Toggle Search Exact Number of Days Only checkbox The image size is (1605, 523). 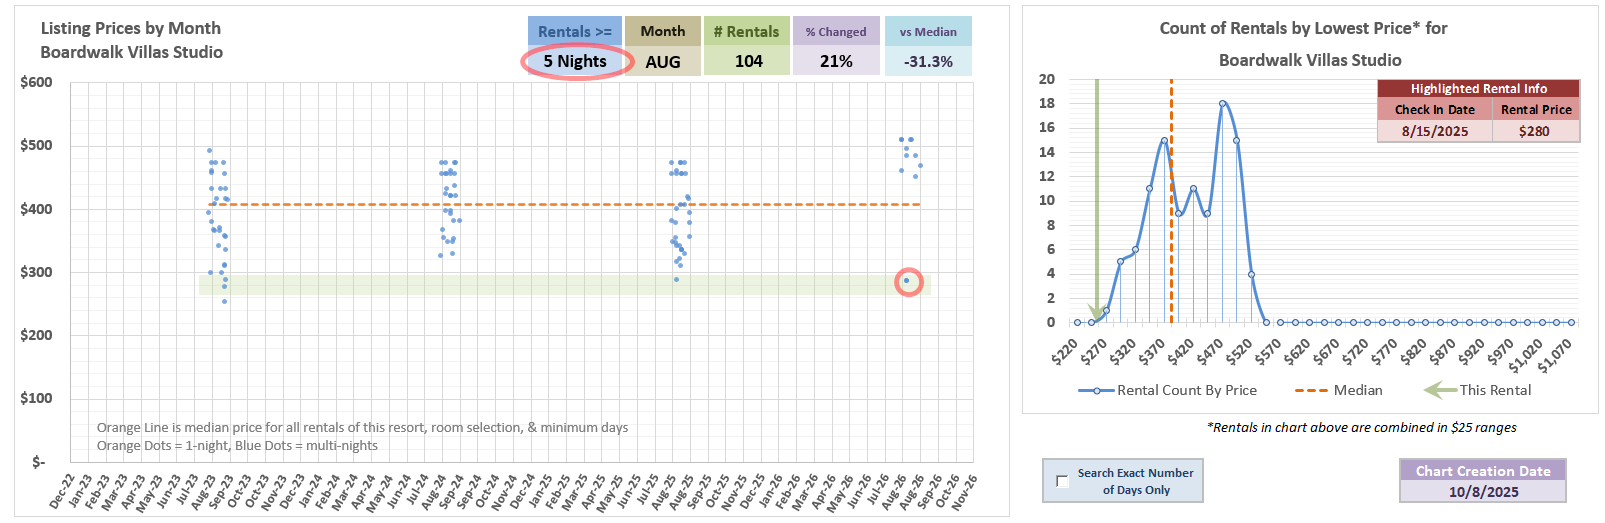[1062, 481]
